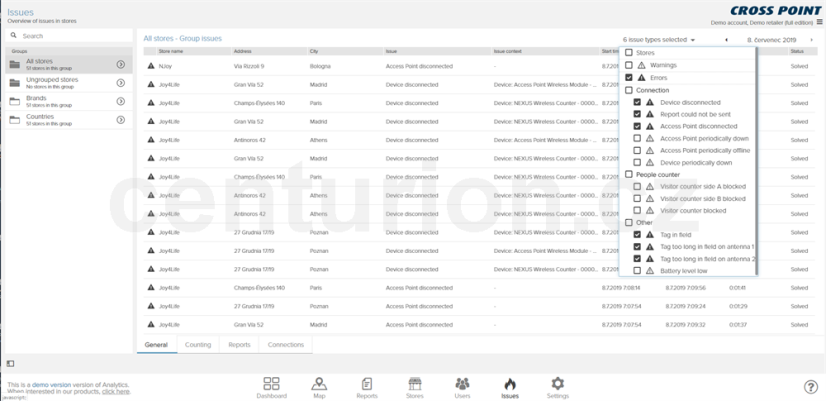
Task: Click the error icon beside Tag in field
Action: [650, 234]
